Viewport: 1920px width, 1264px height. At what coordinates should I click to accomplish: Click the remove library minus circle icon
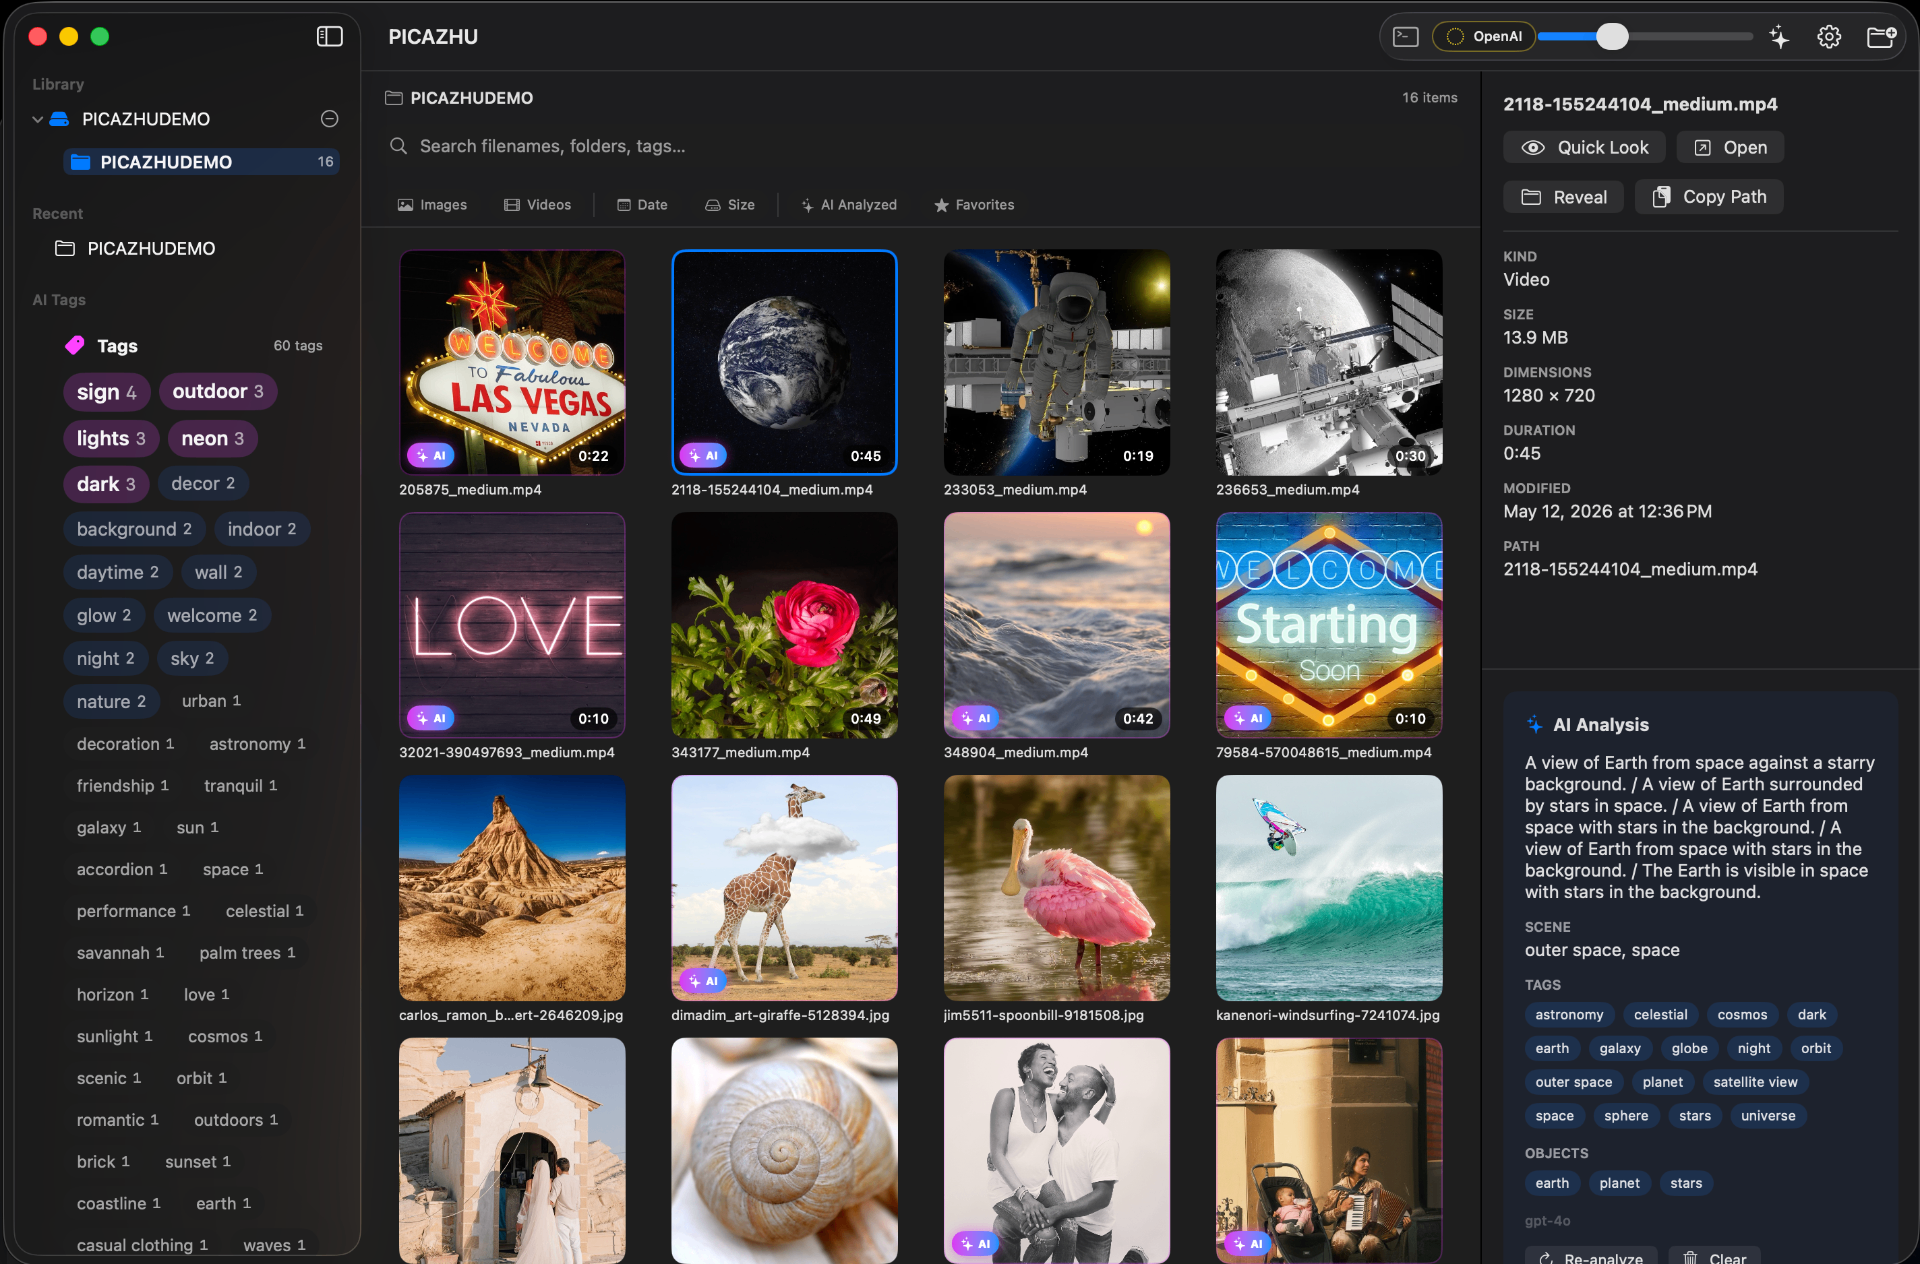(329, 119)
